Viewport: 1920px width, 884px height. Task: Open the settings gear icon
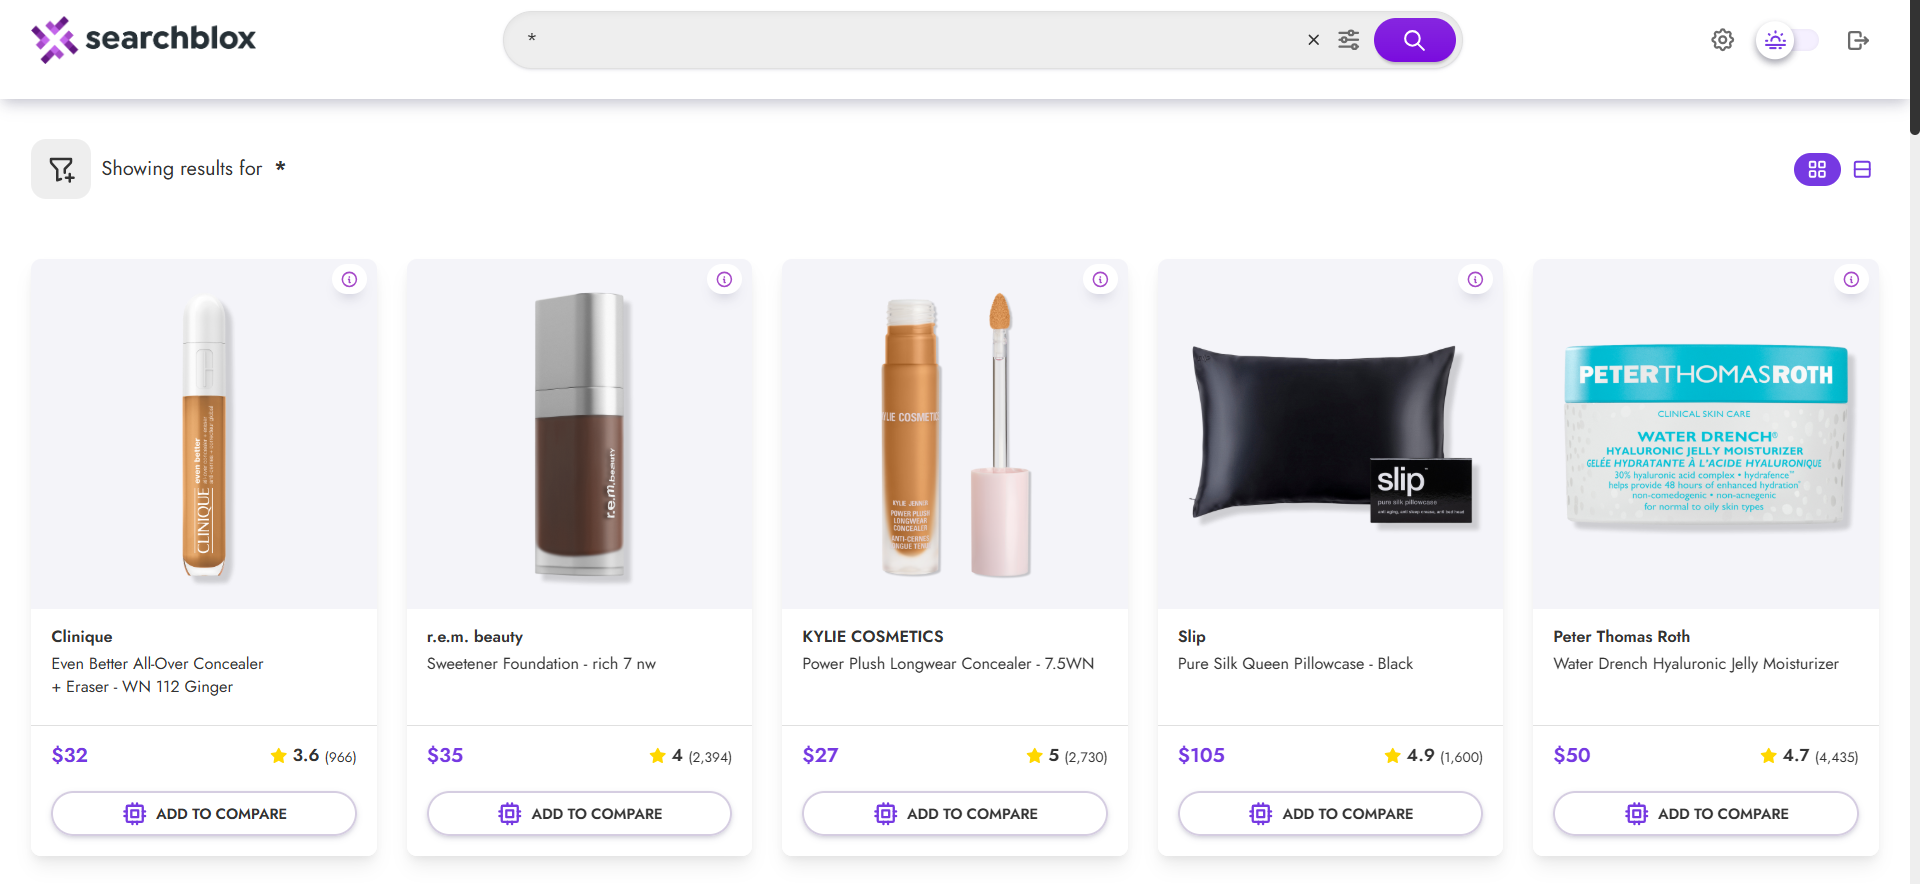[x=1722, y=40]
